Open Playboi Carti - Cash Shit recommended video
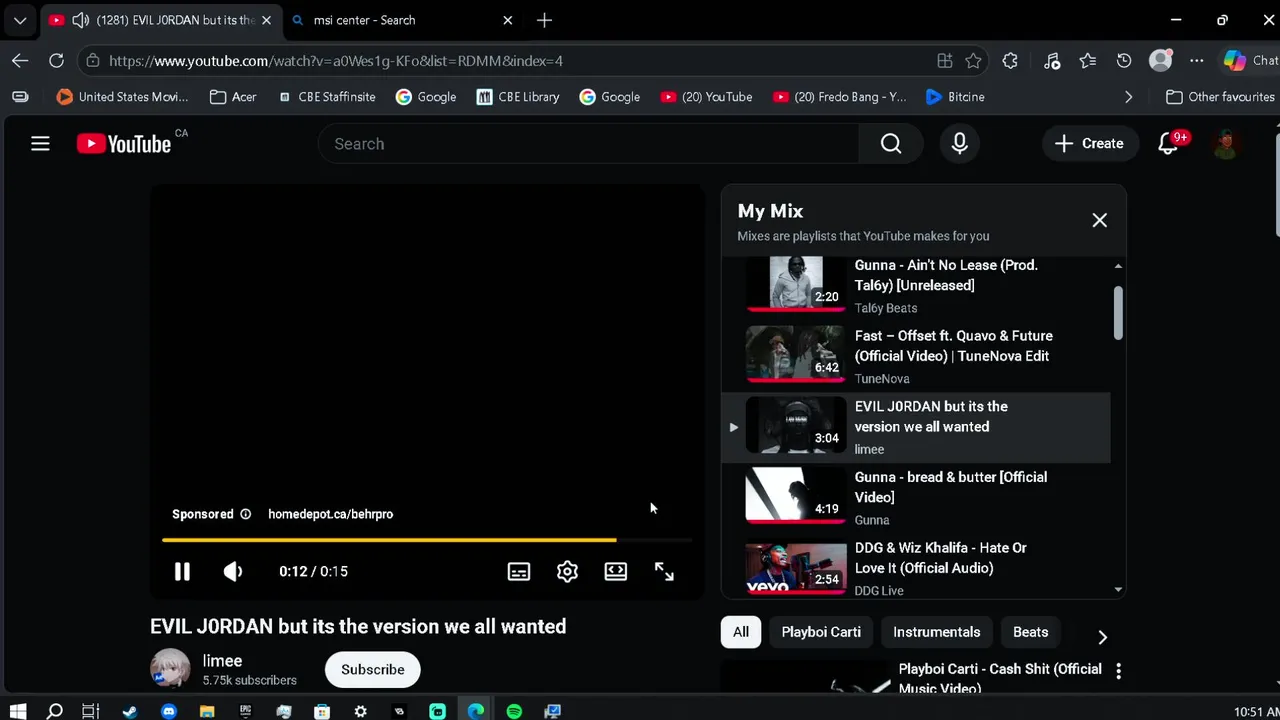Image resolution: width=1280 pixels, height=720 pixels. point(1000,678)
